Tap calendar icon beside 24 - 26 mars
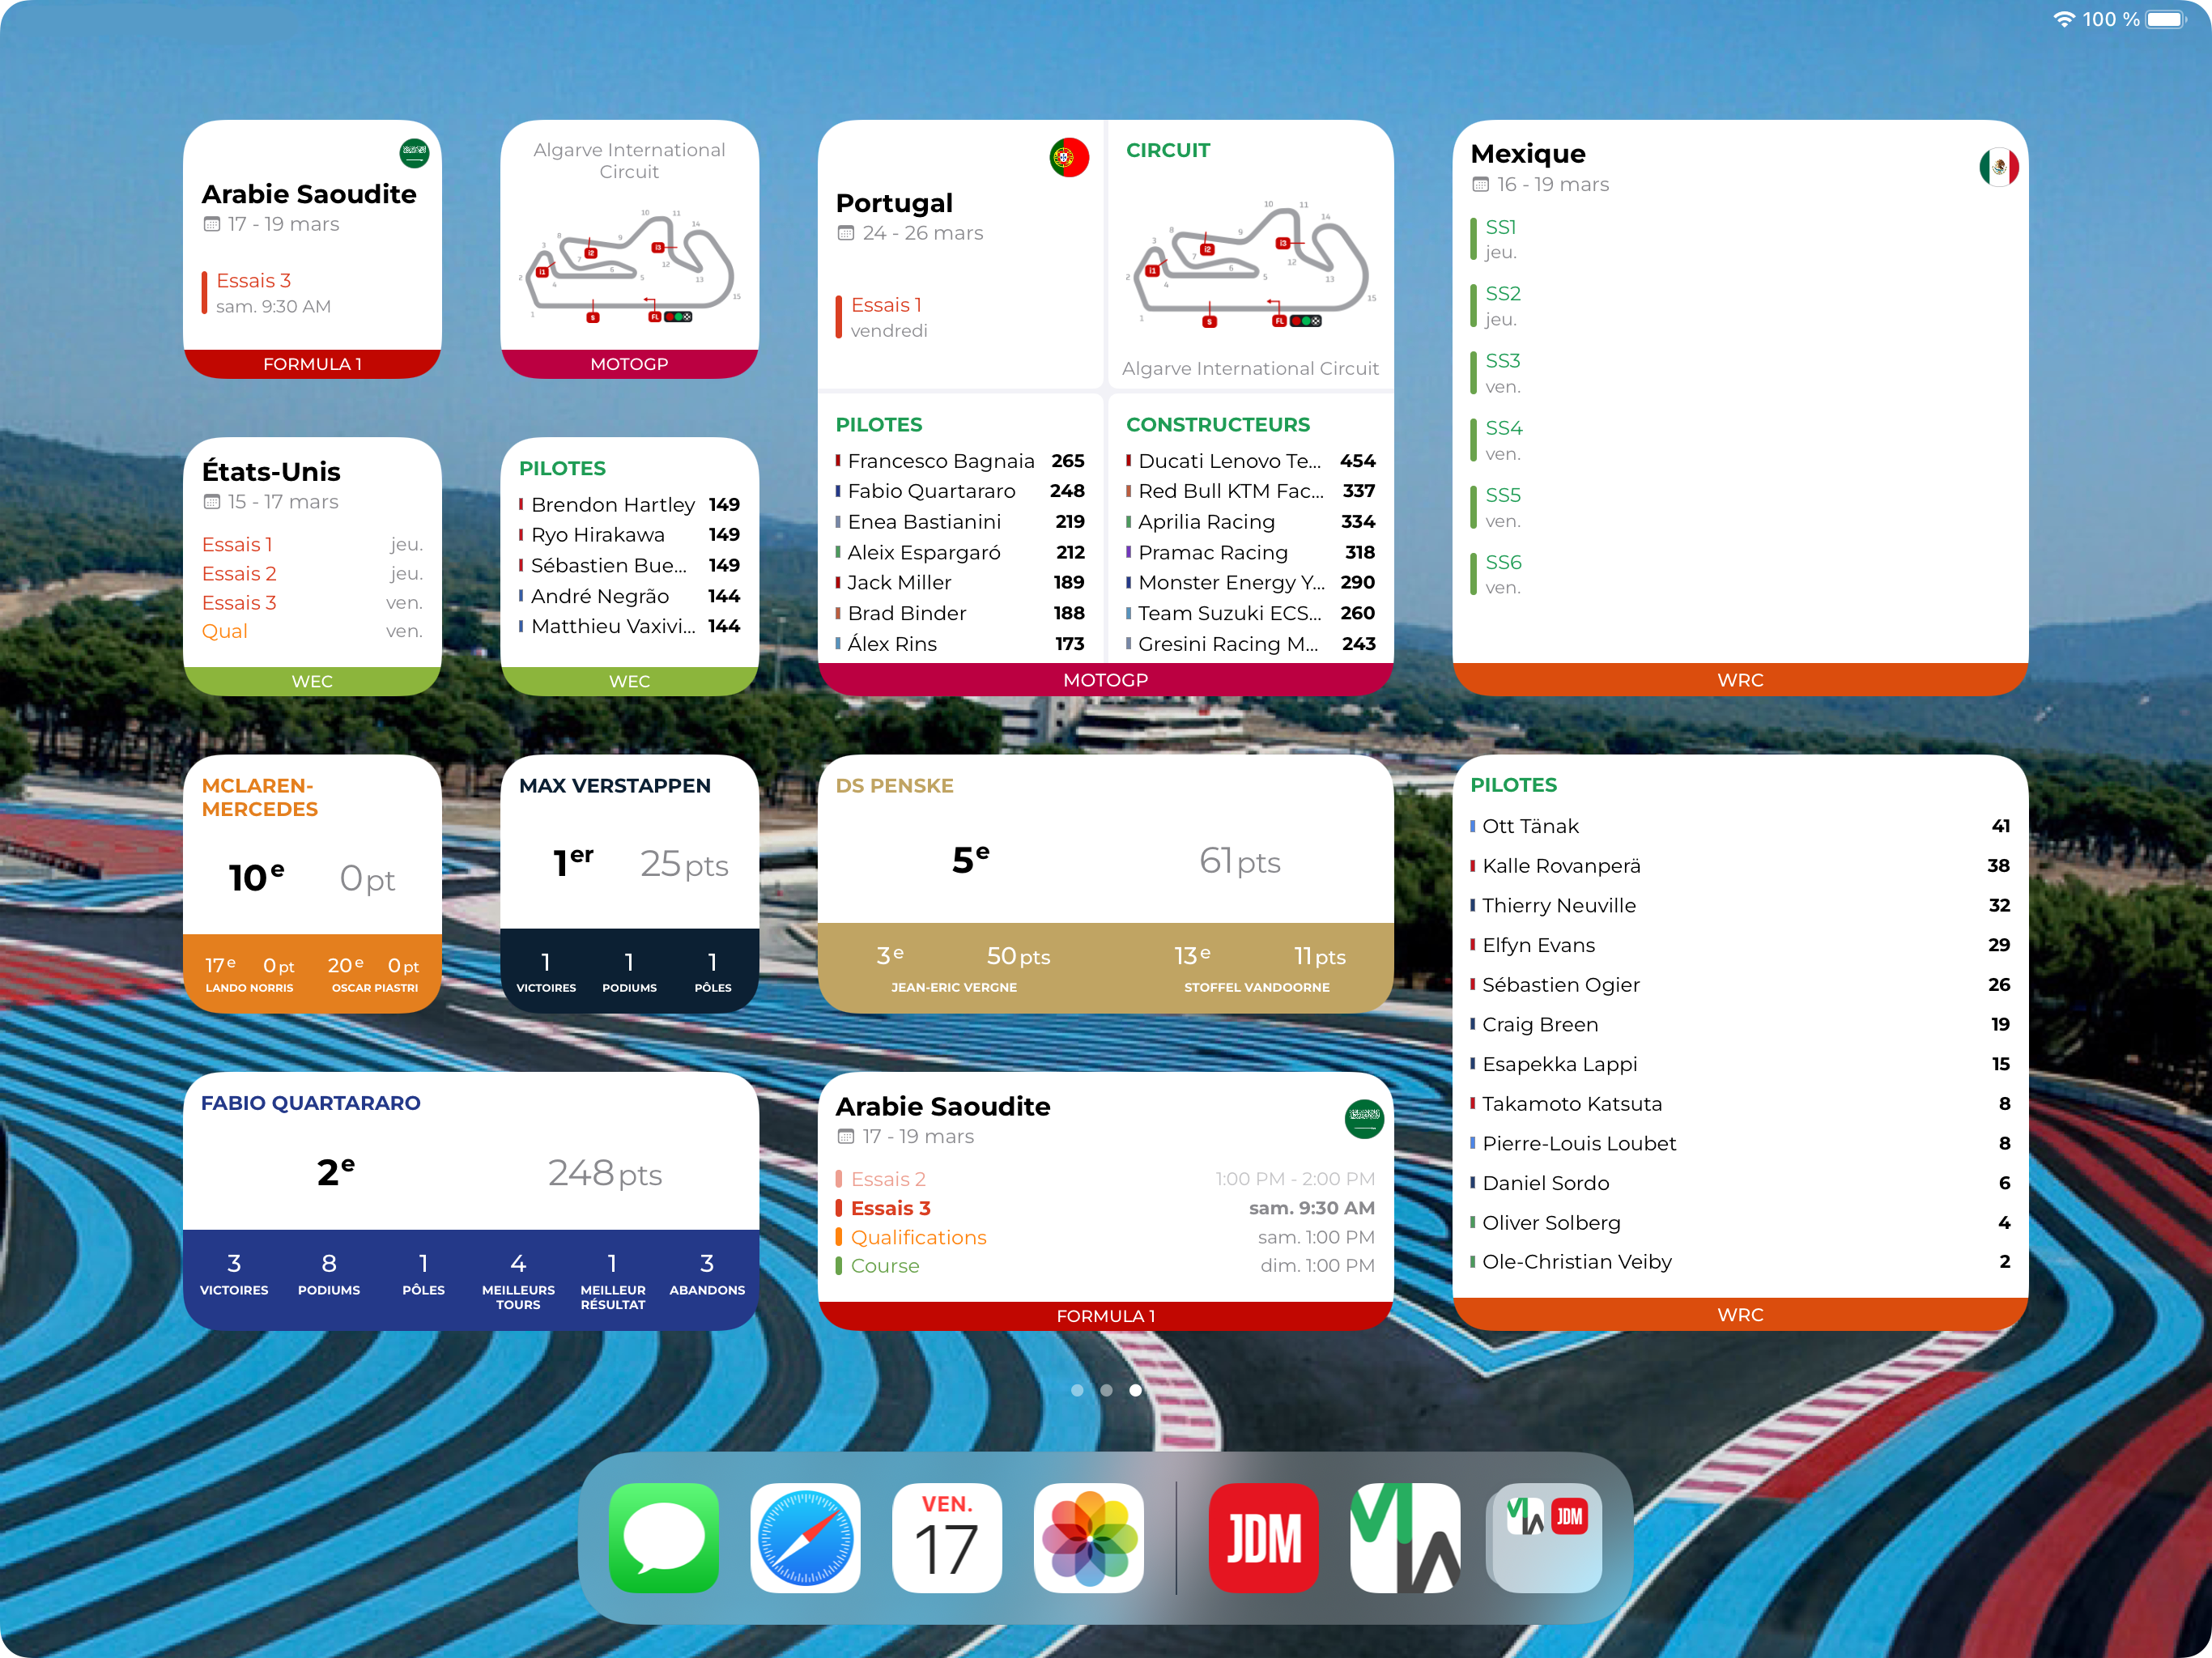The height and width of the screenshot is (1658, 2212). click(x=846, y=233)
